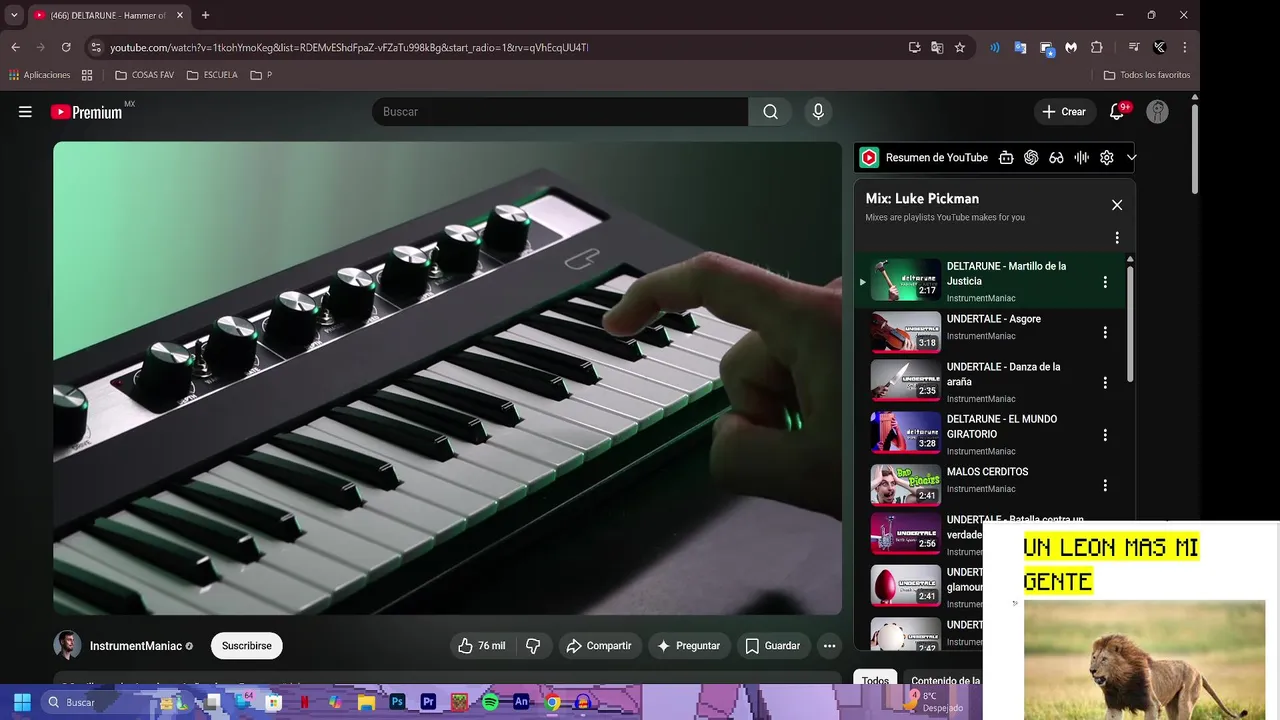The image size is (1280, 720).
Task: Select the Todos filter chip
Action: (875, 681)
